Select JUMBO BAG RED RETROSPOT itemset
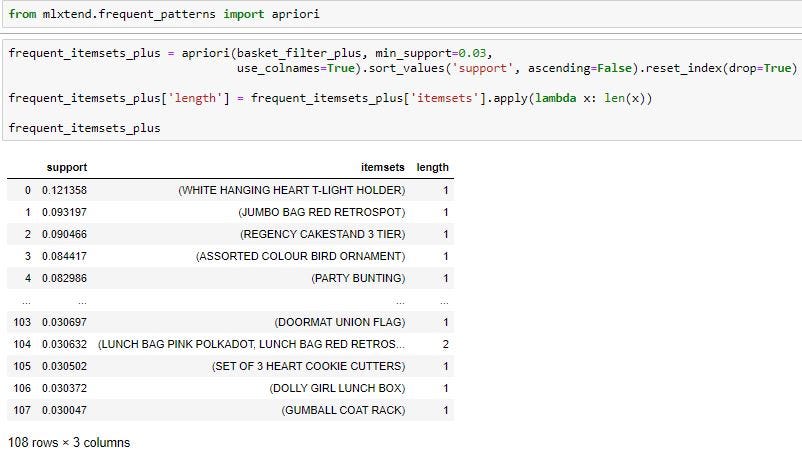The width and height of the screenshot is (802, 454). pyautogui.click(x=322, y=212)
